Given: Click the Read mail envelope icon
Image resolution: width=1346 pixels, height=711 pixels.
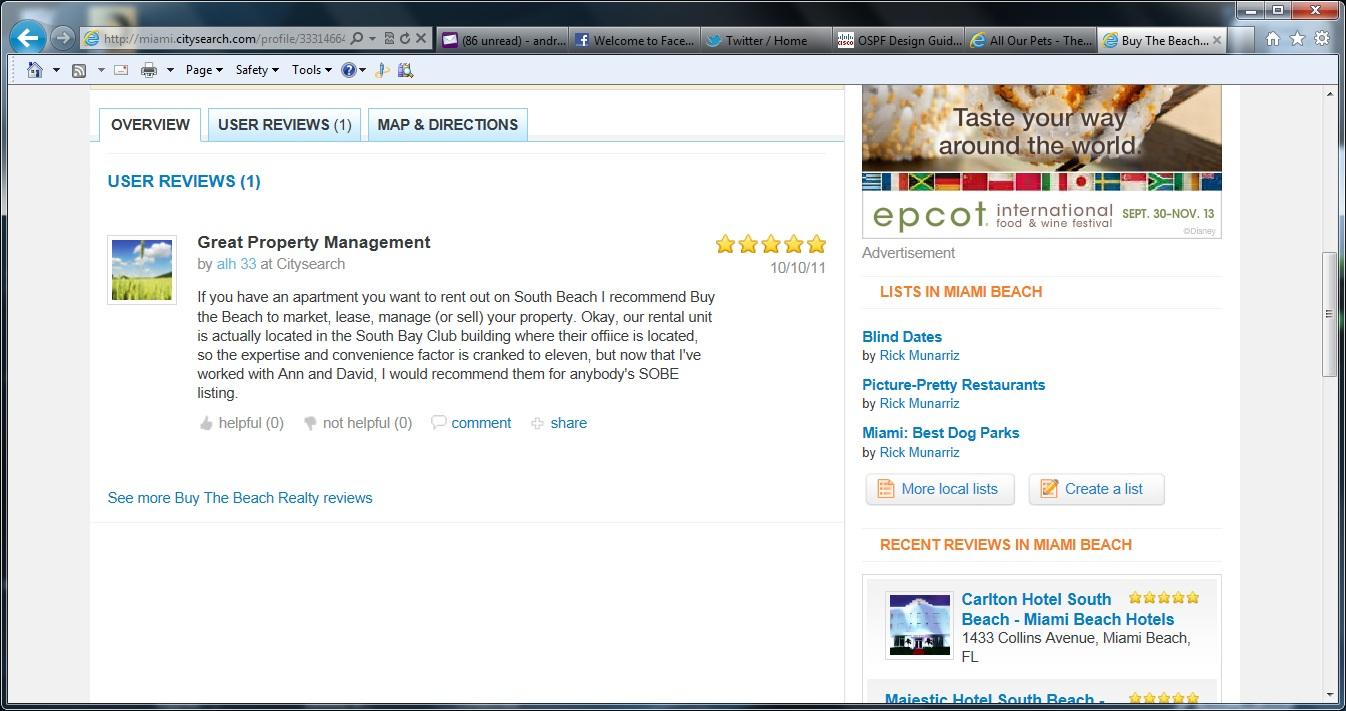Looking at the screenshot, I should point(121,70).
